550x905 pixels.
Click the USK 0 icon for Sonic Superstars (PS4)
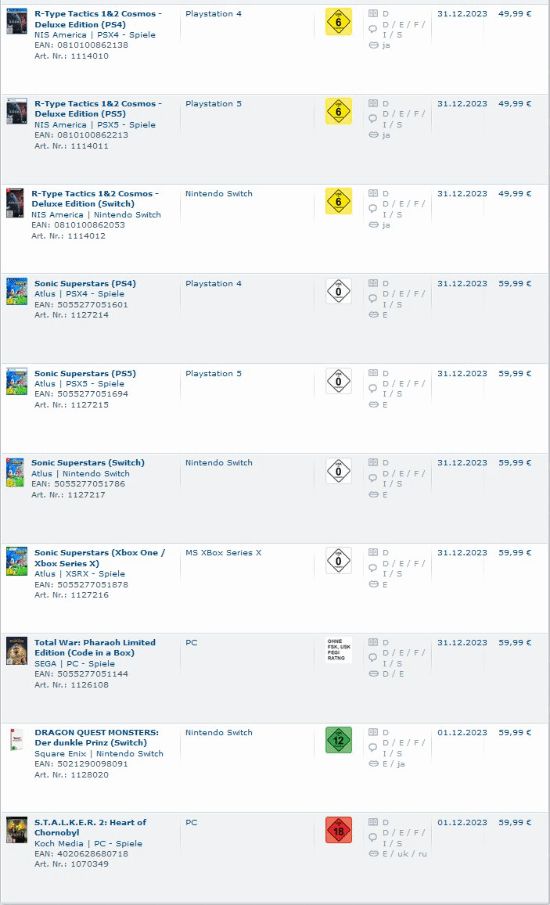338,291
